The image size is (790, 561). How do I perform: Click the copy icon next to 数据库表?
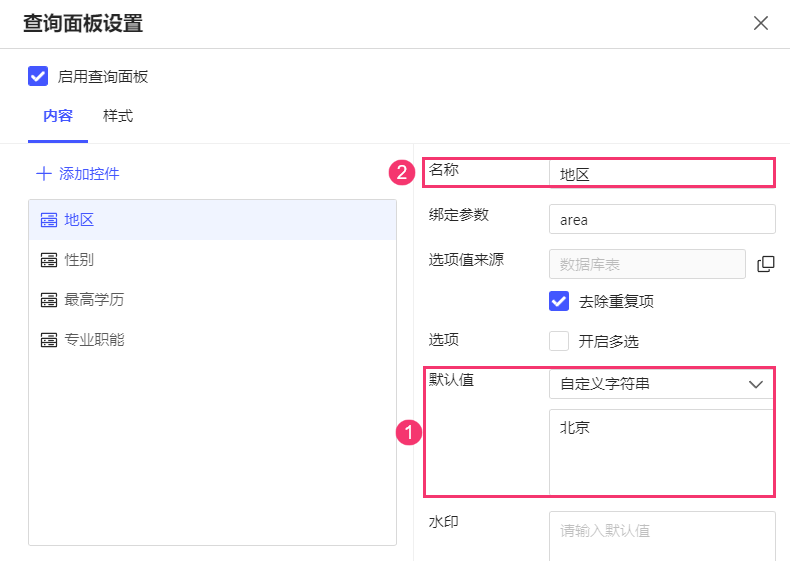(766, 264)
